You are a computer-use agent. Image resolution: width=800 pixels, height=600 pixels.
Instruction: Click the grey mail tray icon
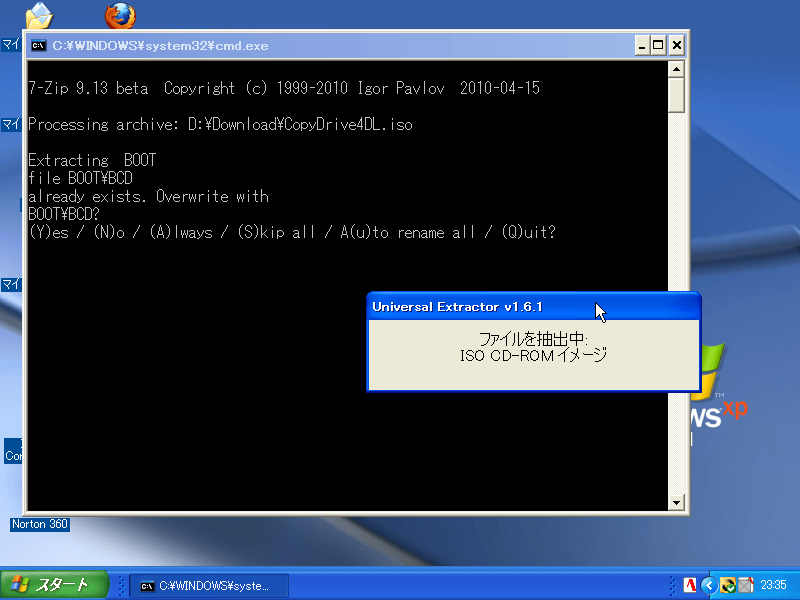tap(745, 585)
